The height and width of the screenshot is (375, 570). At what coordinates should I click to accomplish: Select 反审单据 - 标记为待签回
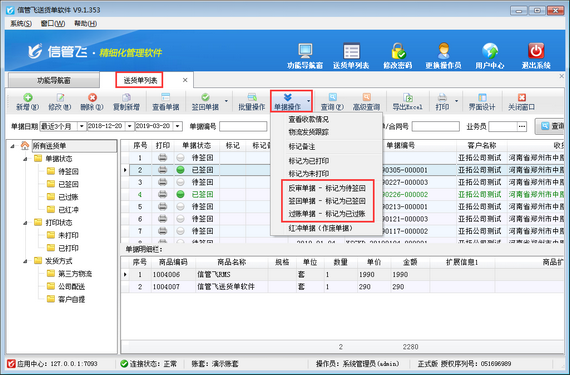tap(327, 188)
